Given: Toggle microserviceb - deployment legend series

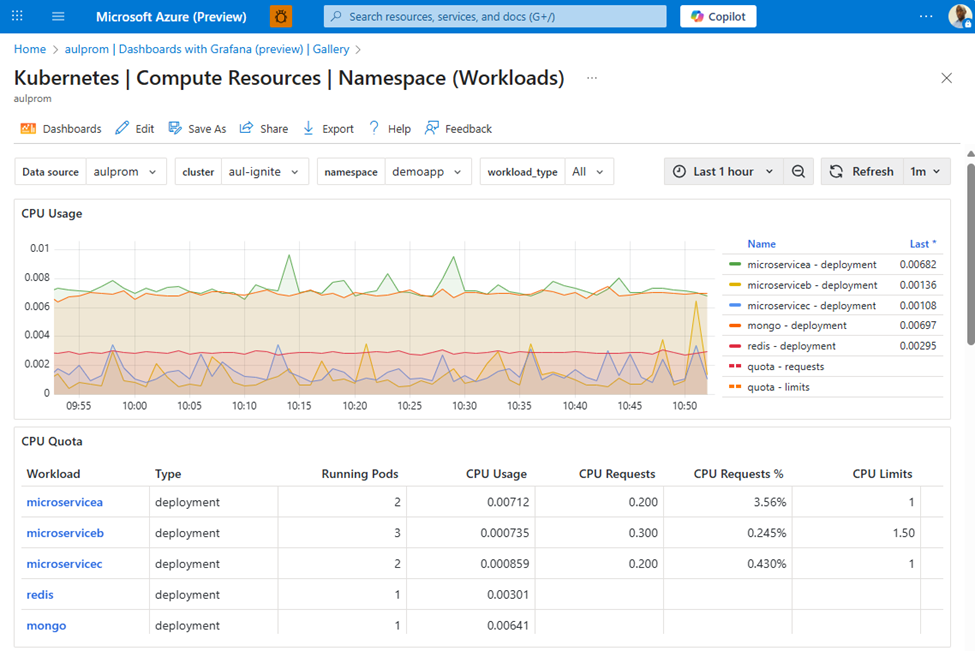Looking at the screenshot, I should [x=812, y=285].
